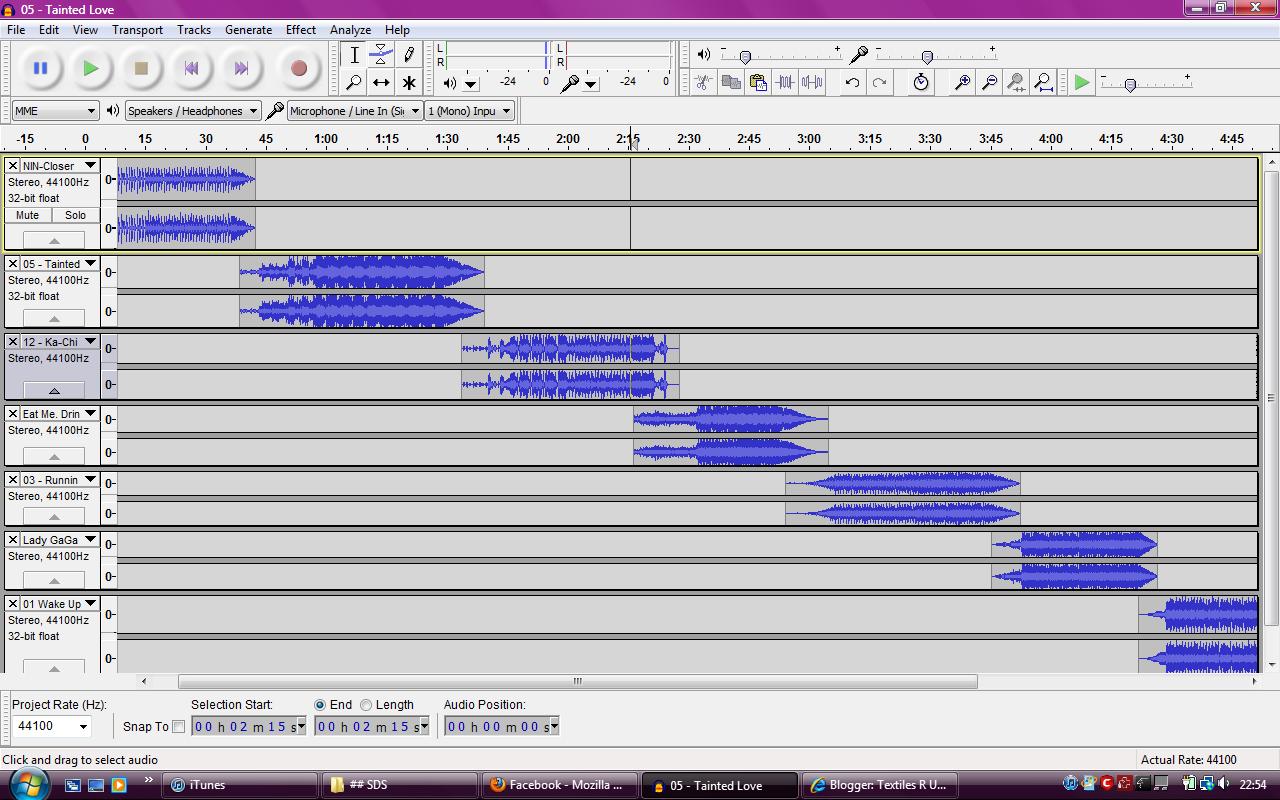
Task: Stop playback with the Stop button
Action: 141,68
